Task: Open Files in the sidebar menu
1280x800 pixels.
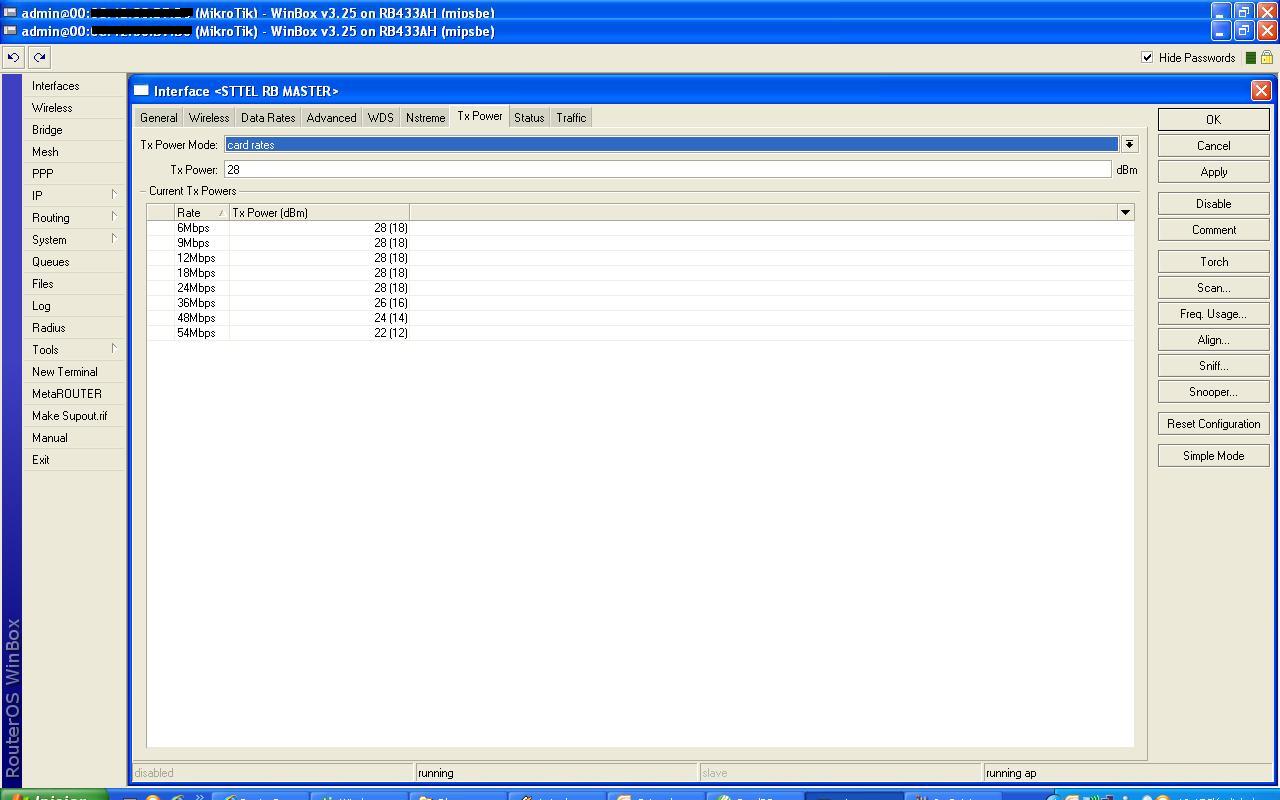Action: [74, 283]
